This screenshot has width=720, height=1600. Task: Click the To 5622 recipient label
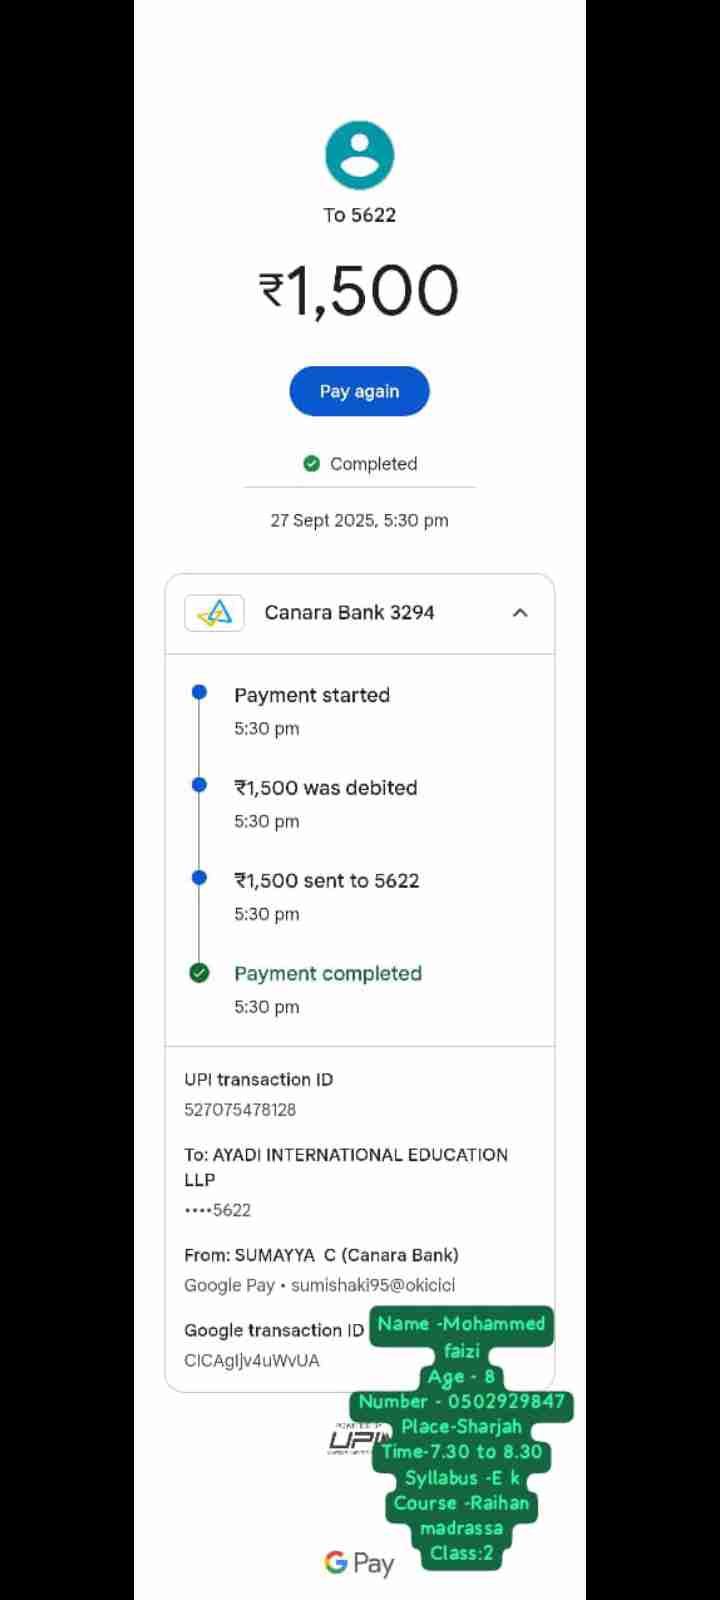click(x=360, y=215)
